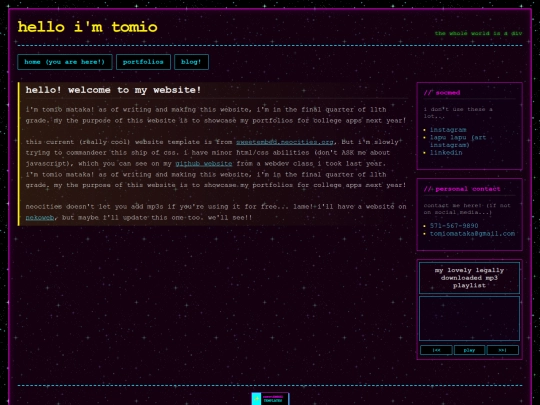The width and height of the screenshot is (540, 405).
Task: Open the linkedin link
Action: (446, 153)
